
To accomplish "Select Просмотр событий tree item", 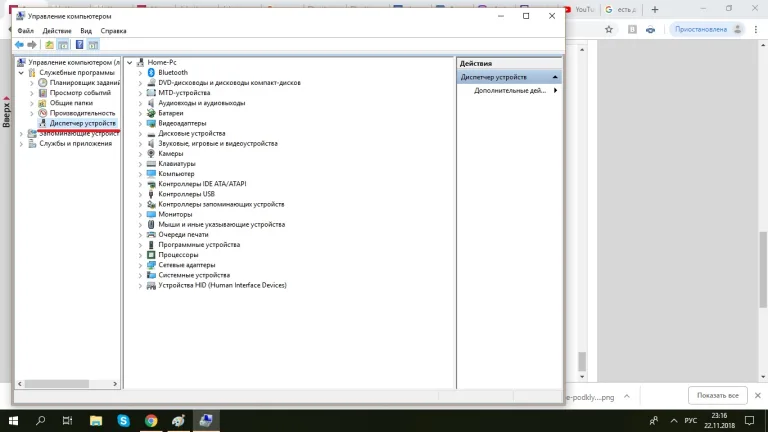I will (80, 93).
